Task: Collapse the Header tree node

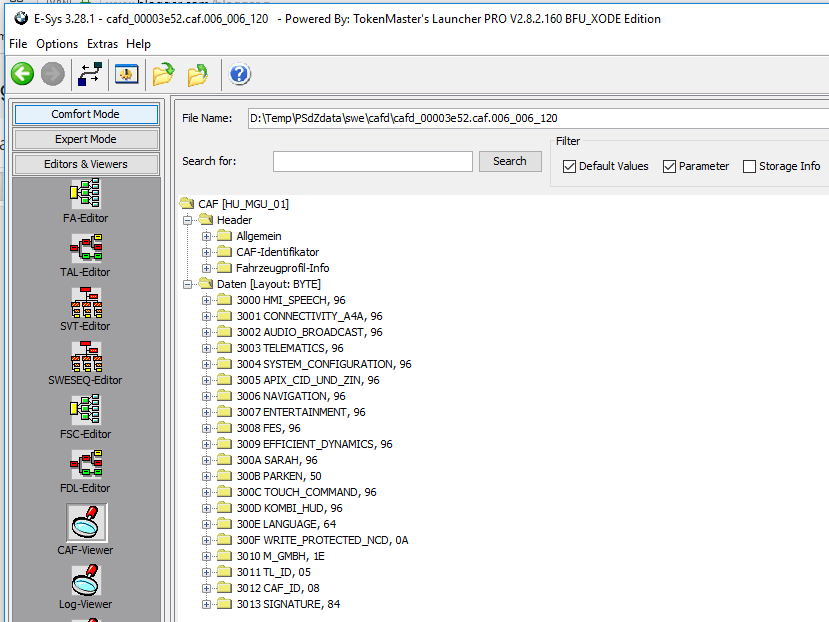Action: pyautogui.click(x=188, y=220)
